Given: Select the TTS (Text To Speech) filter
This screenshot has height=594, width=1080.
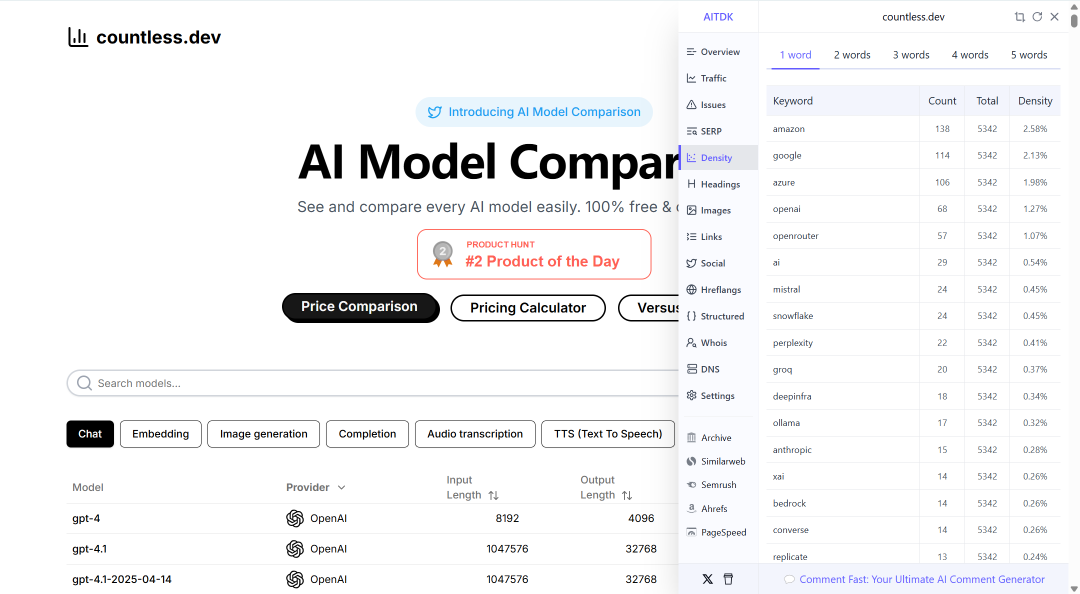Looking at the screenshot, I should tap(608, 434).
